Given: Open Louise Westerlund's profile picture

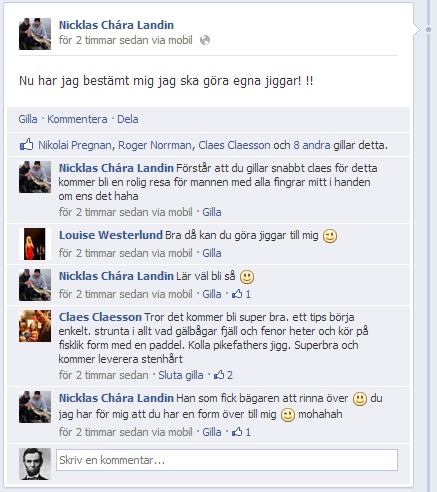Looking at the screenshot, I should (x=35, y=244).
